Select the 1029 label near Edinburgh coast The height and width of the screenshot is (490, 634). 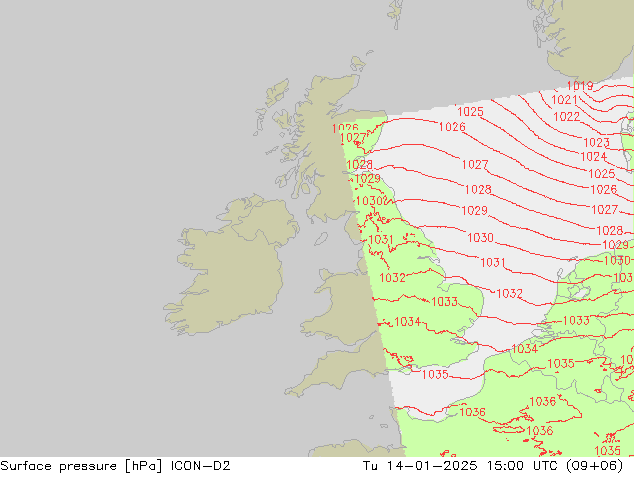pos(367,178)
